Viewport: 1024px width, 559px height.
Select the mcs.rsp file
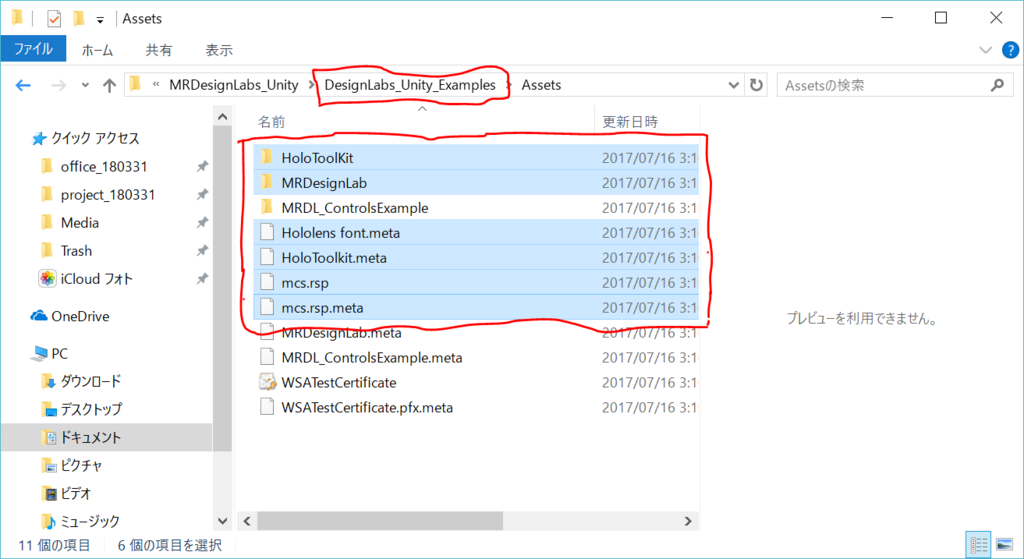point(475,283)
